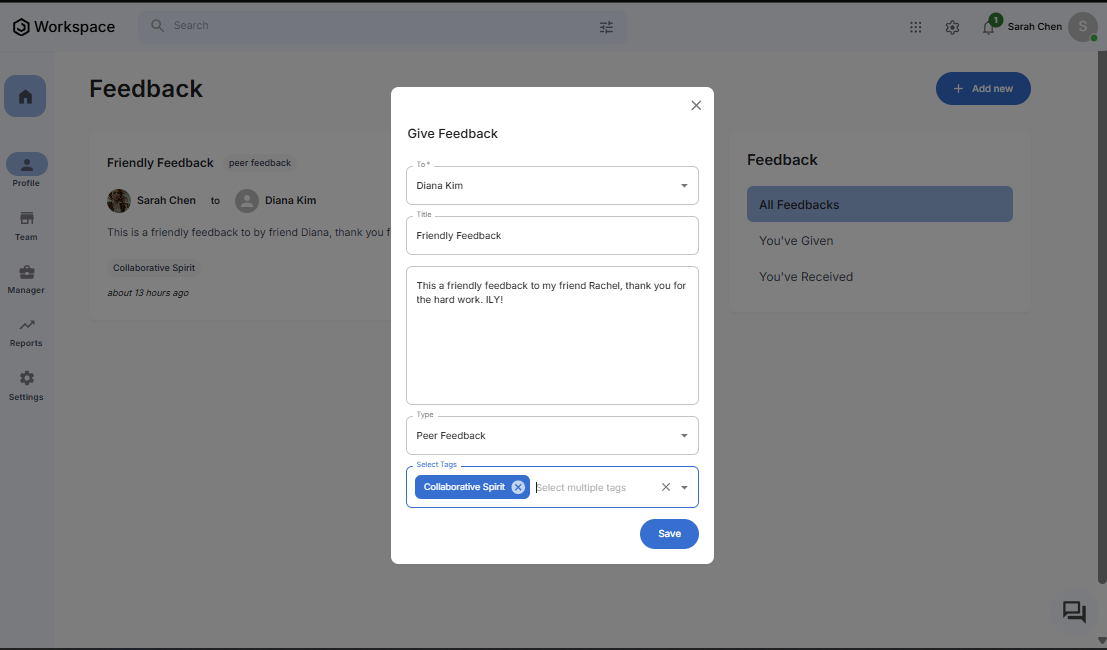This screenshot has width=1107, height=650.
Task: Click the Home icon in the sidebar
Action: [x=25, y=96]
